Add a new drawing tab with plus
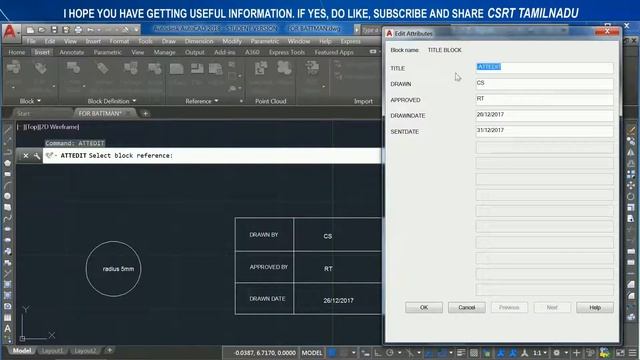 coord(145,113)
